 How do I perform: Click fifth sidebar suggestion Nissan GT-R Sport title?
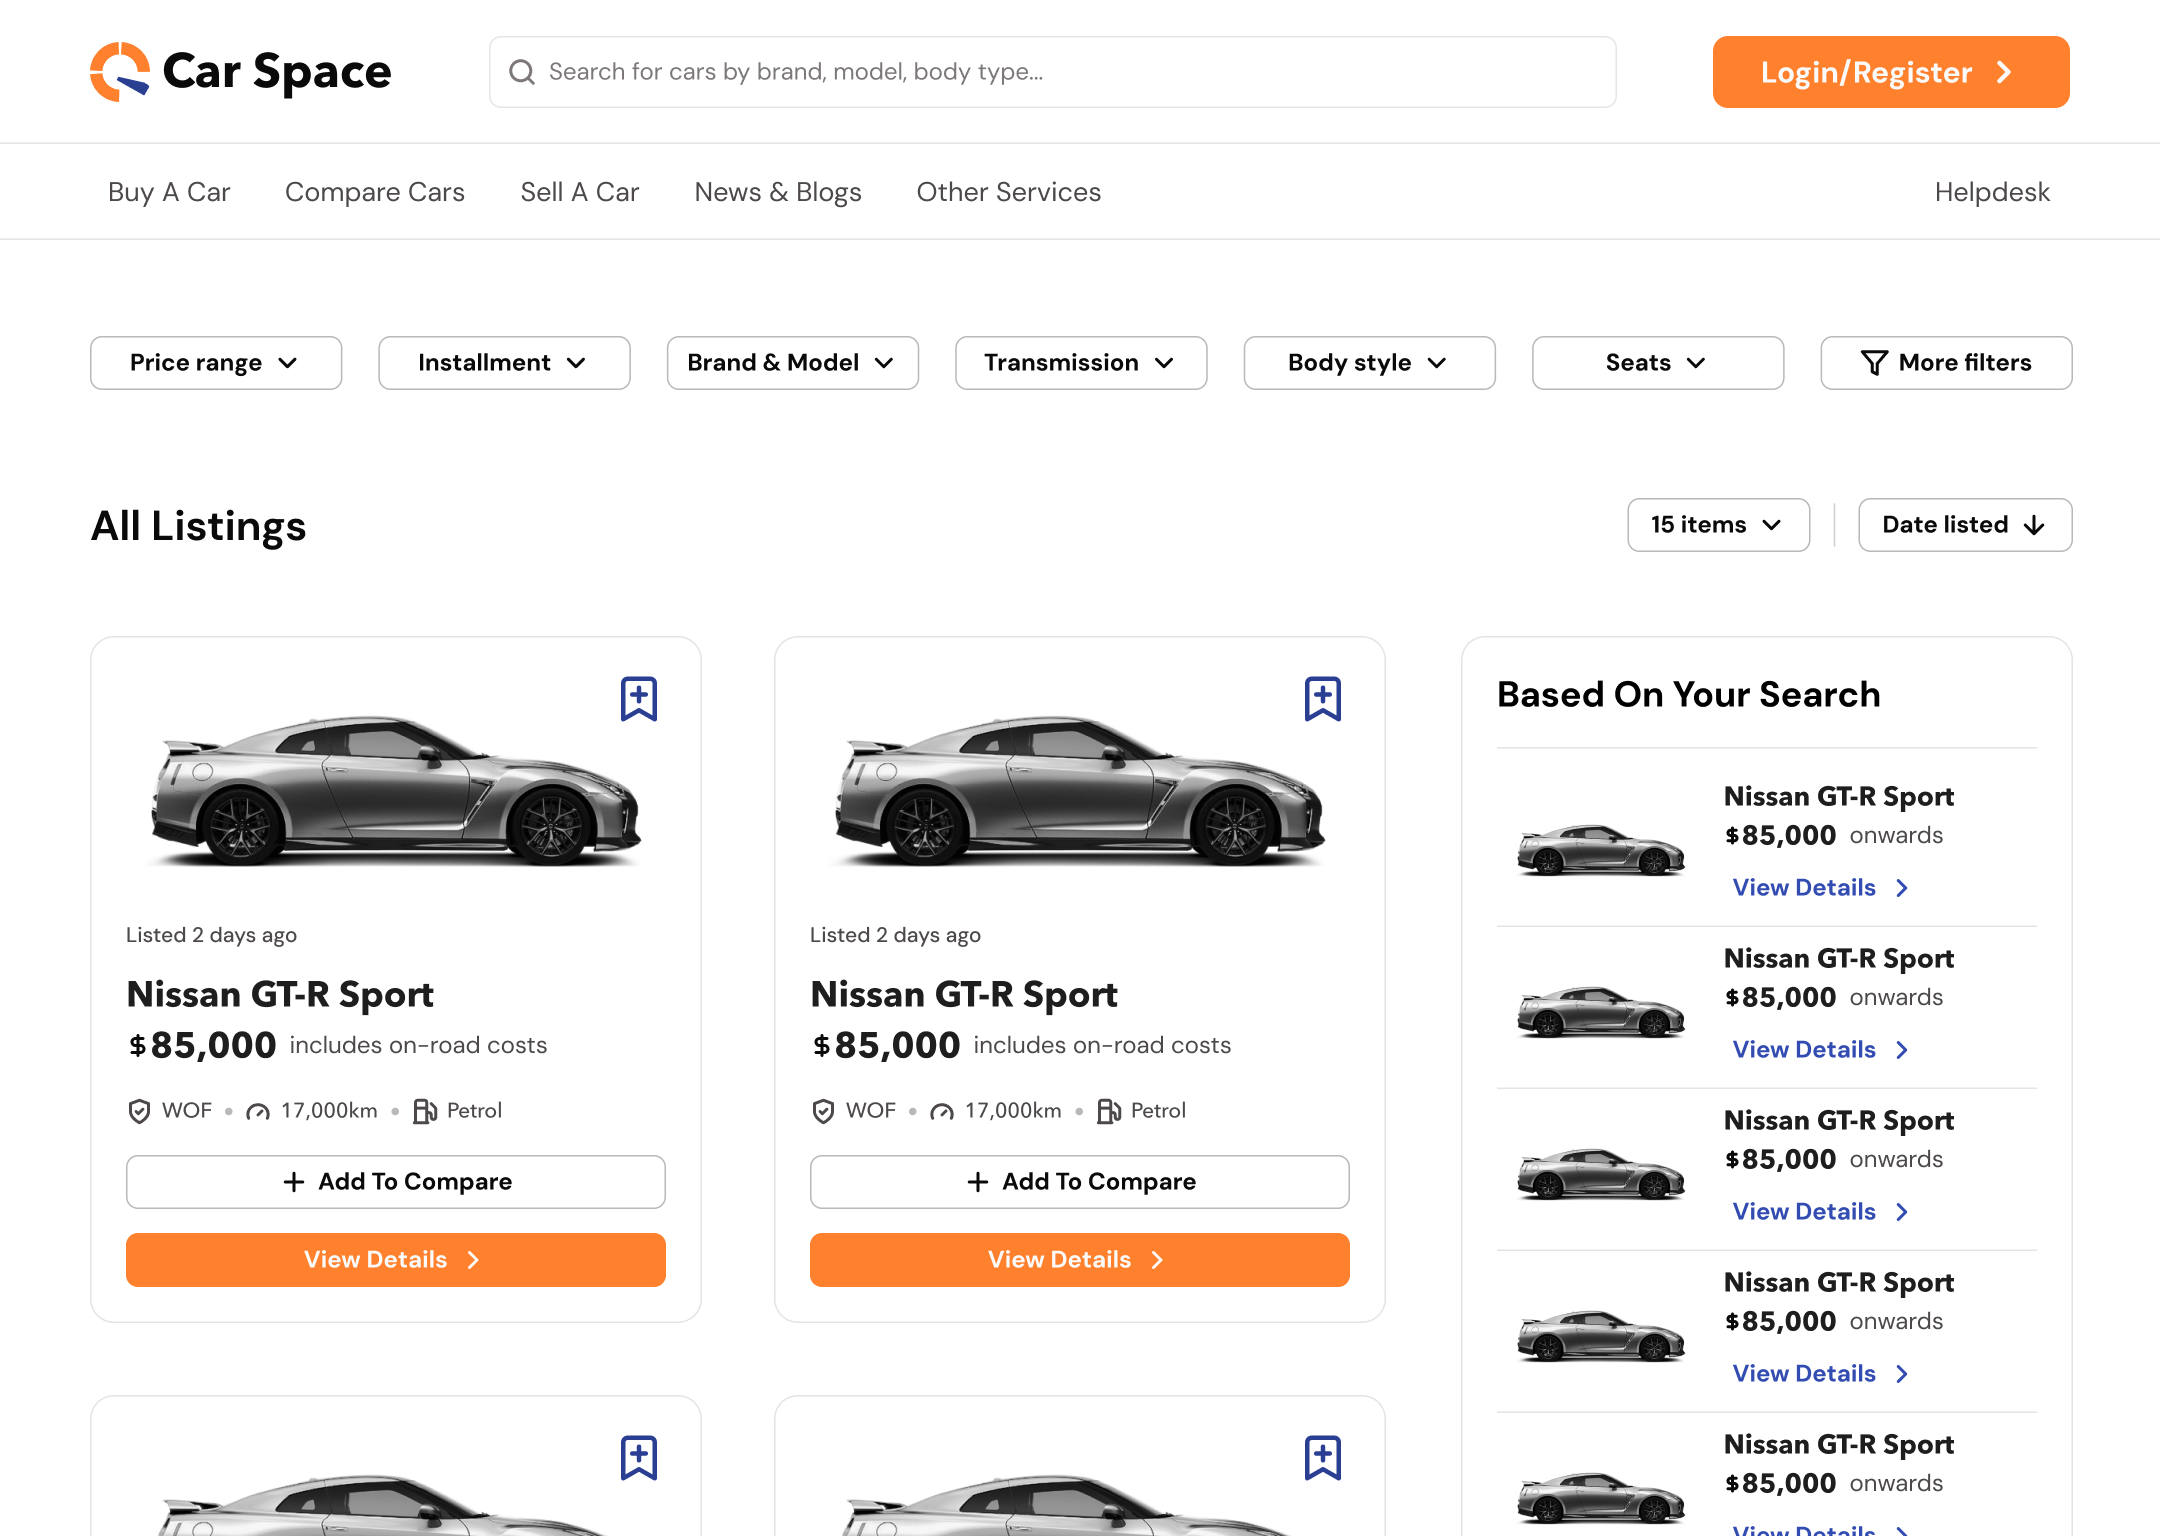click(1839, 1445)
